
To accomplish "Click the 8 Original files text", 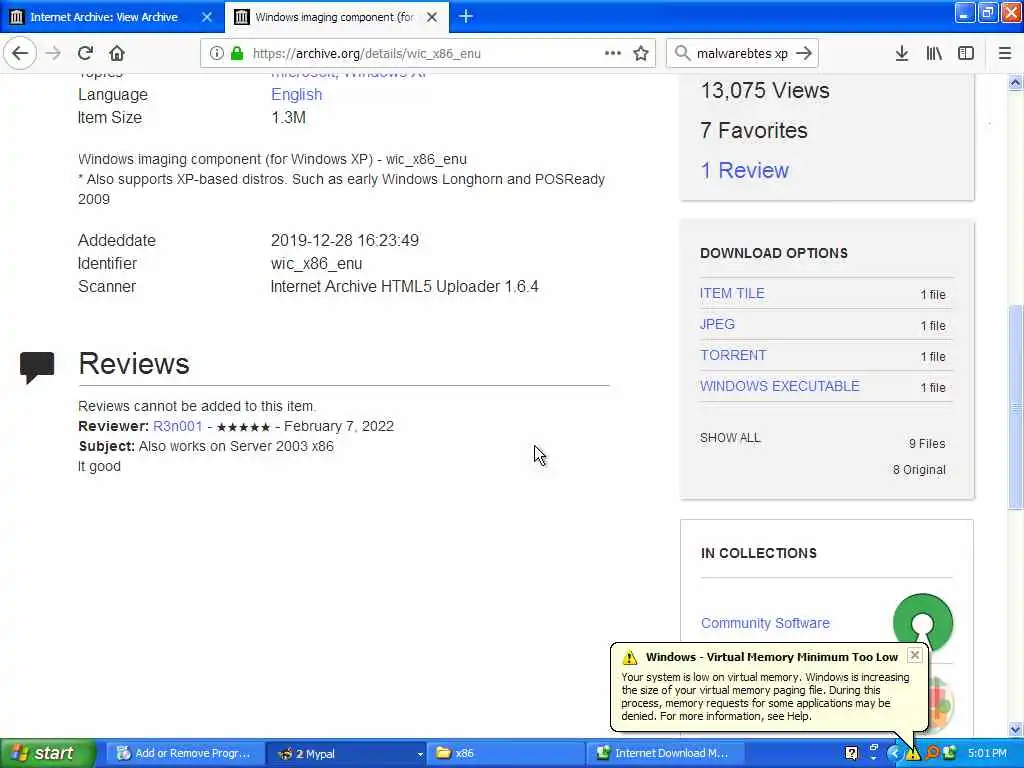I will click(x=919, y=470).
